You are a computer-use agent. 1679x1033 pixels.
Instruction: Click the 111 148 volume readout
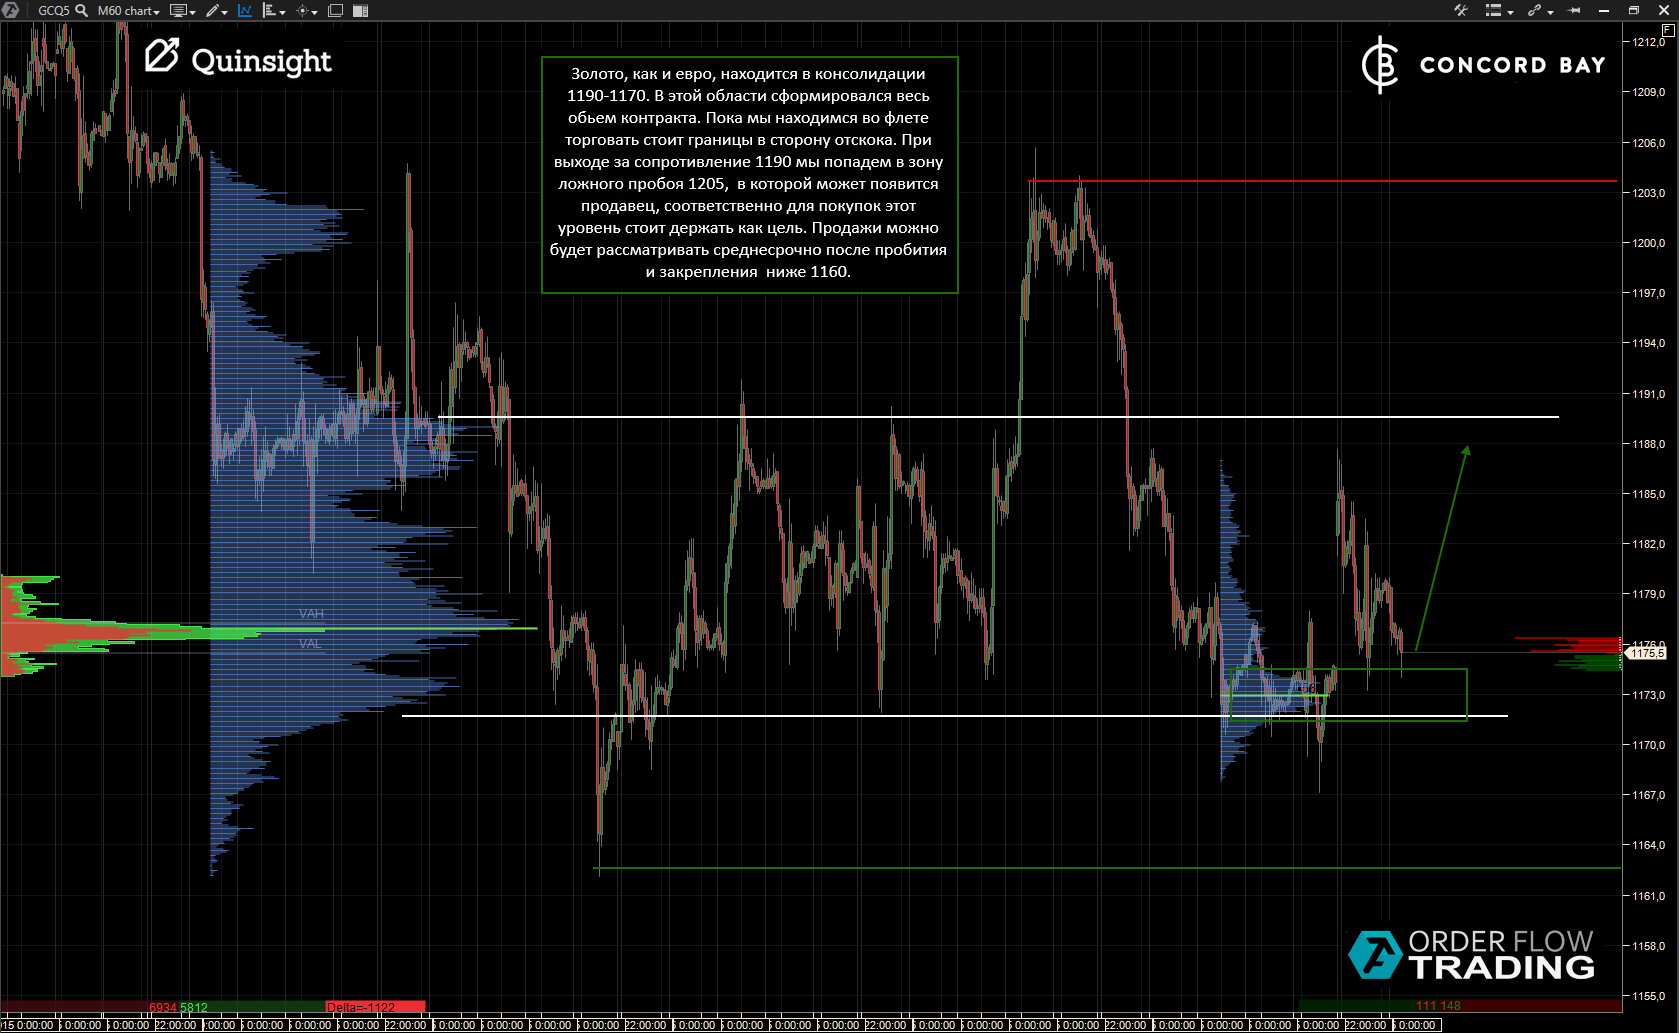tap(1438, 1006)
